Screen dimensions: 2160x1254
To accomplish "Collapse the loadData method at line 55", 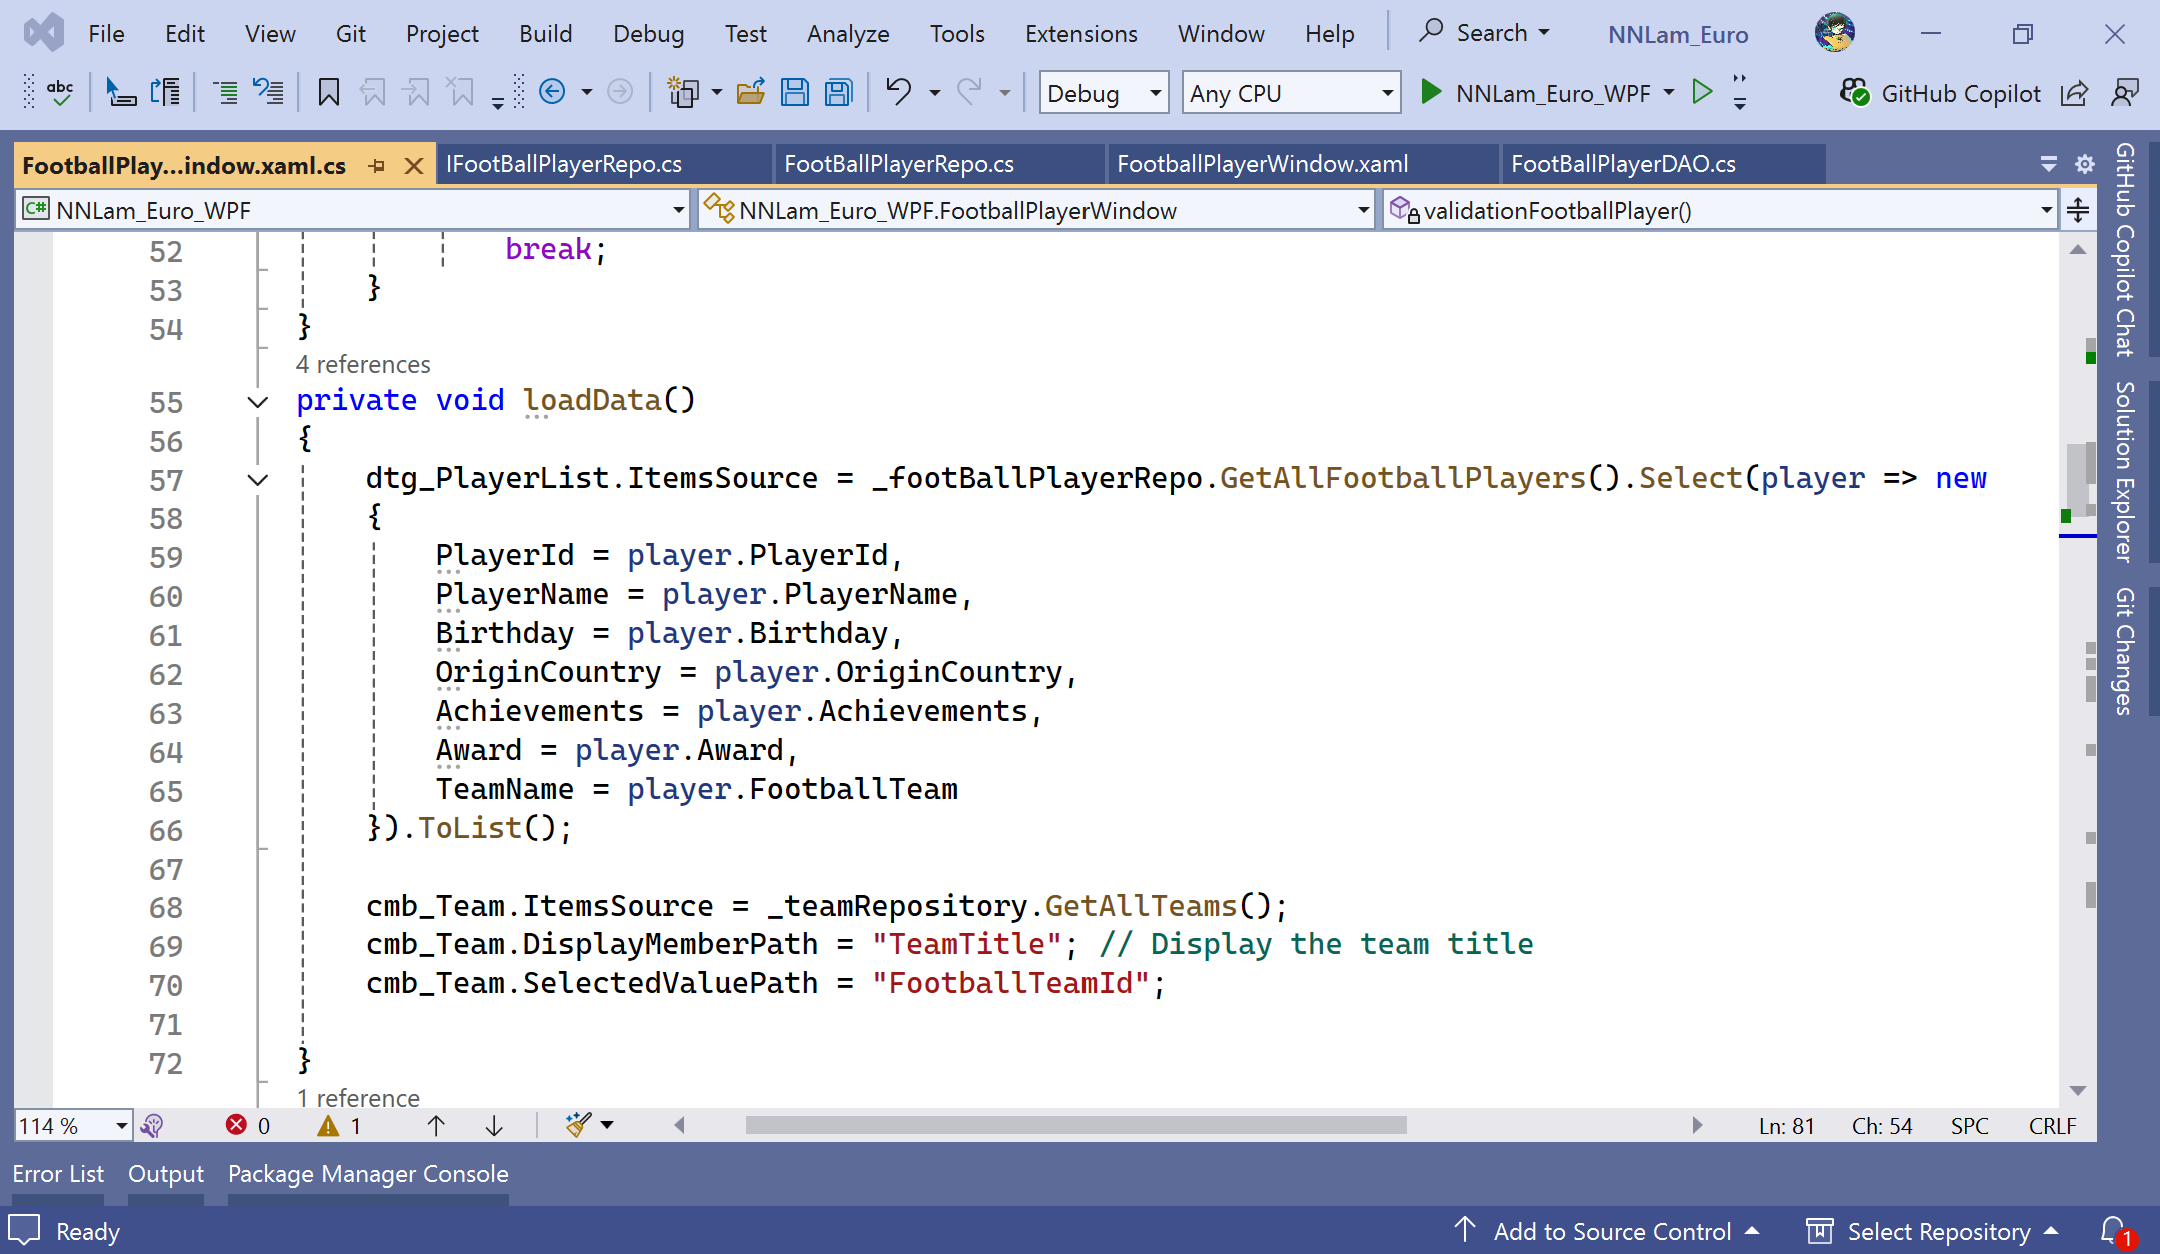I will (257, 402).
